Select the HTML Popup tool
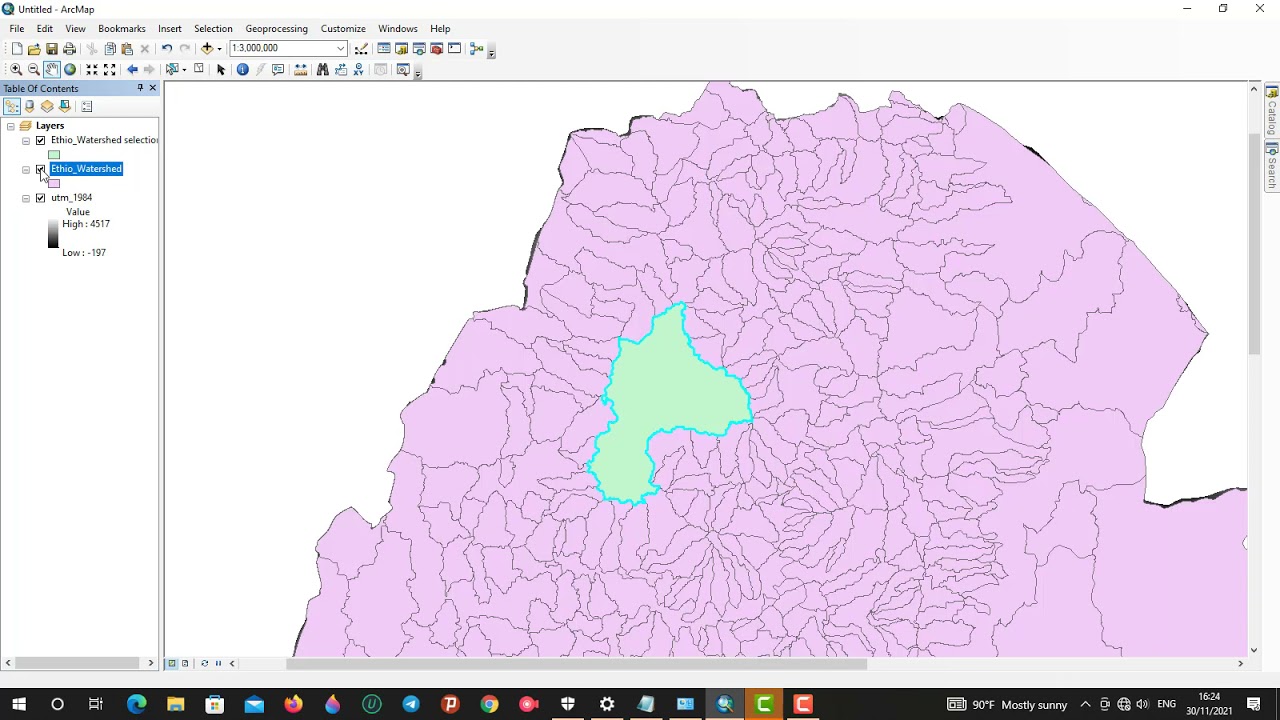 coord(278,69)
